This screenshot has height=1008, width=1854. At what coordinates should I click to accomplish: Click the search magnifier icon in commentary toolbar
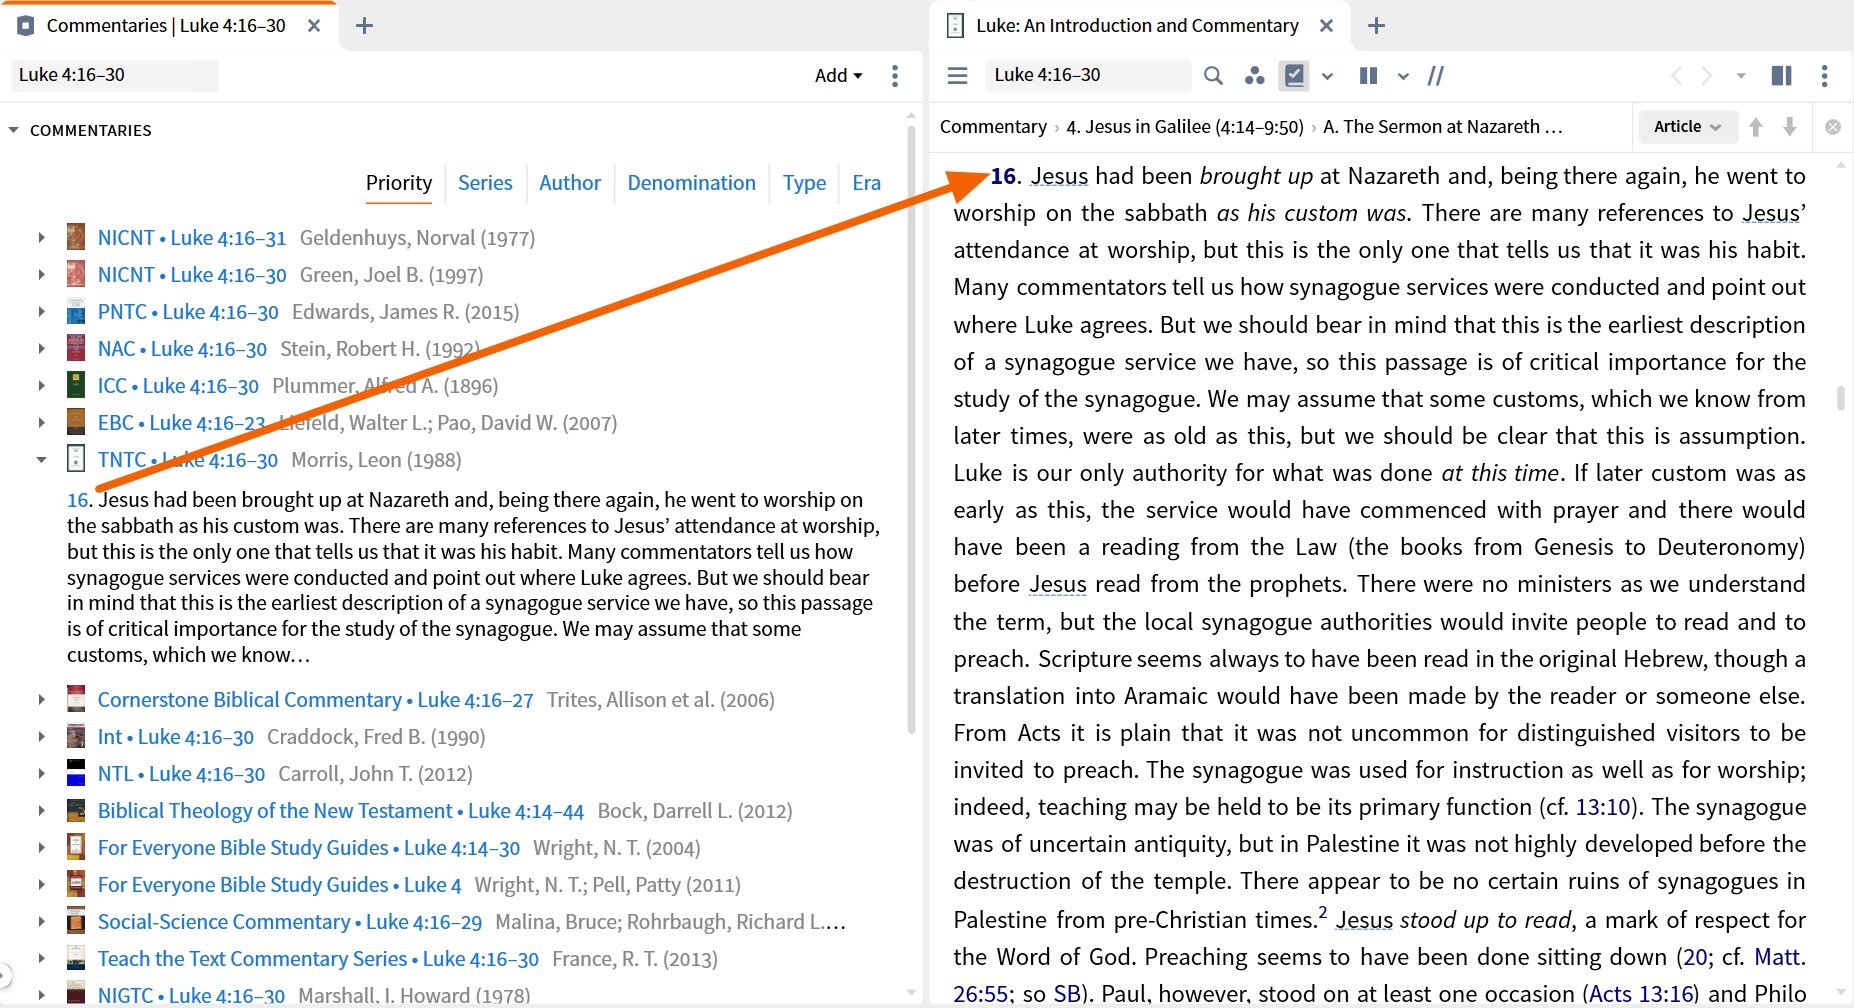coord(1213,75)
